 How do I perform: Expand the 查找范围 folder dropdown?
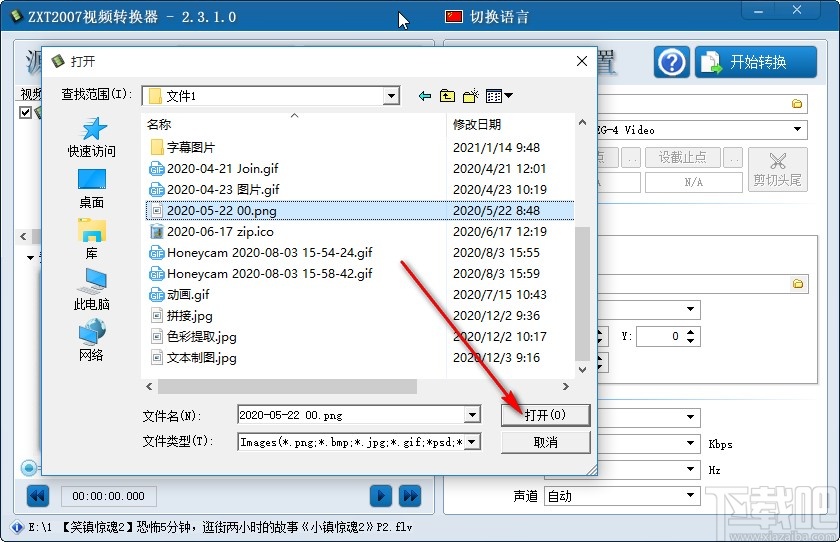392,96
